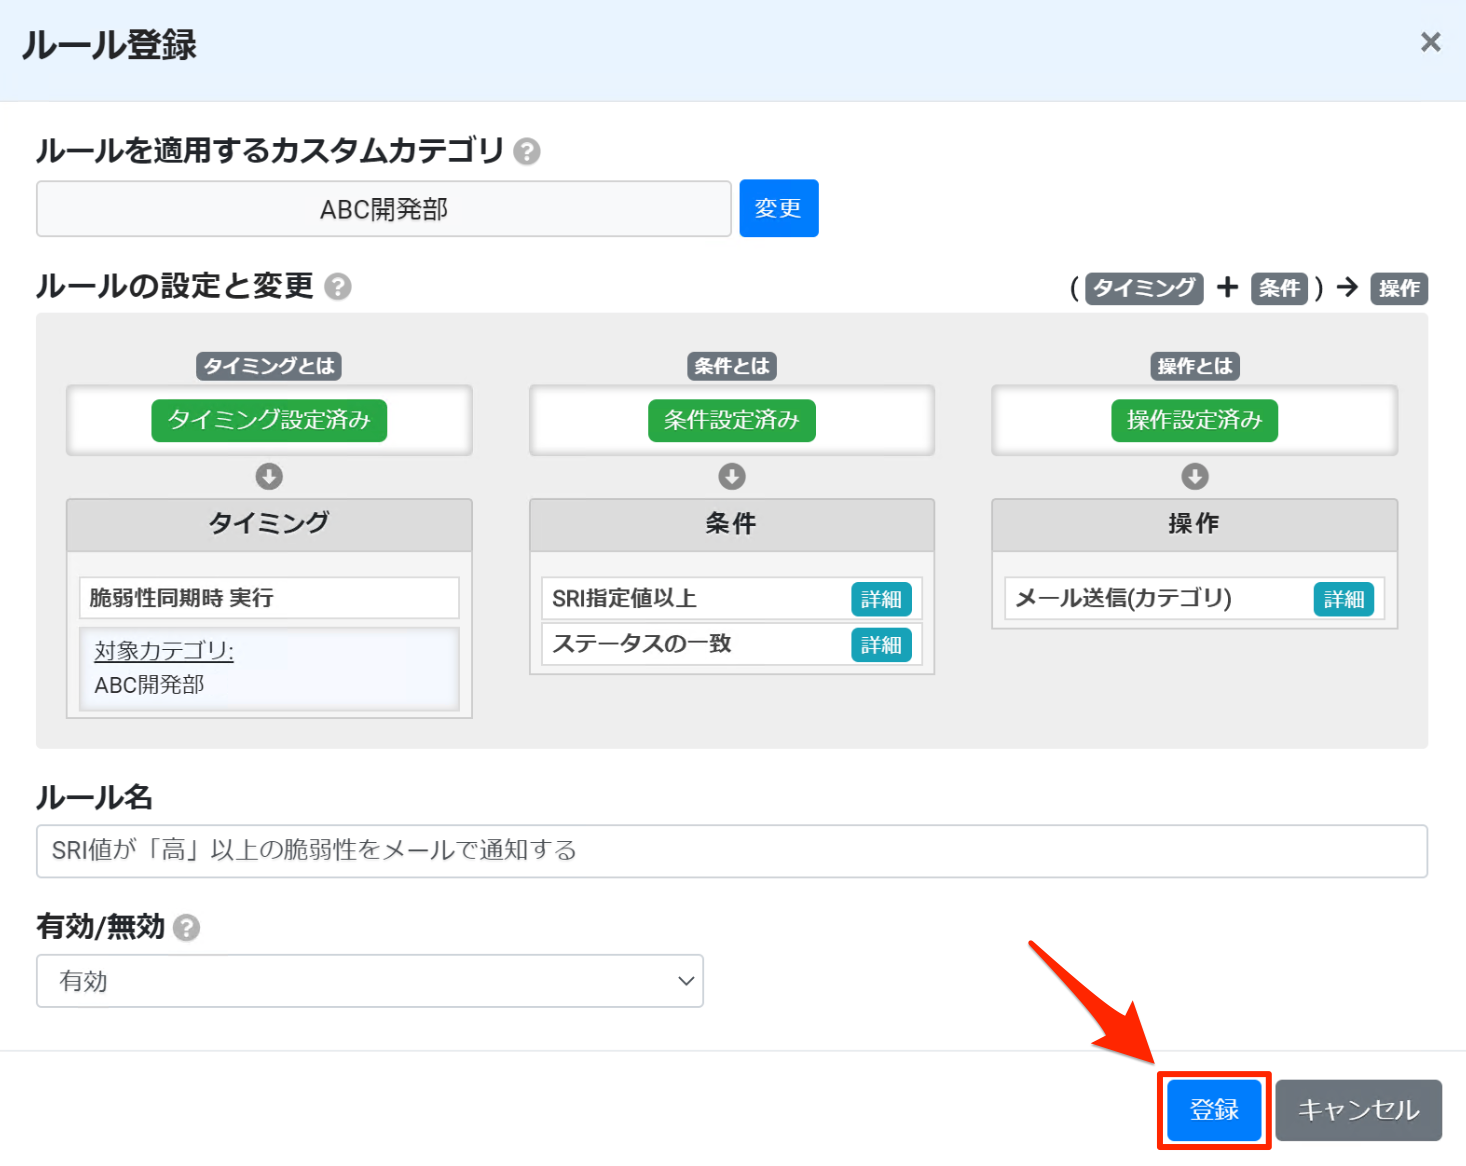Click the キャンセル button

pos(1358,1110)
